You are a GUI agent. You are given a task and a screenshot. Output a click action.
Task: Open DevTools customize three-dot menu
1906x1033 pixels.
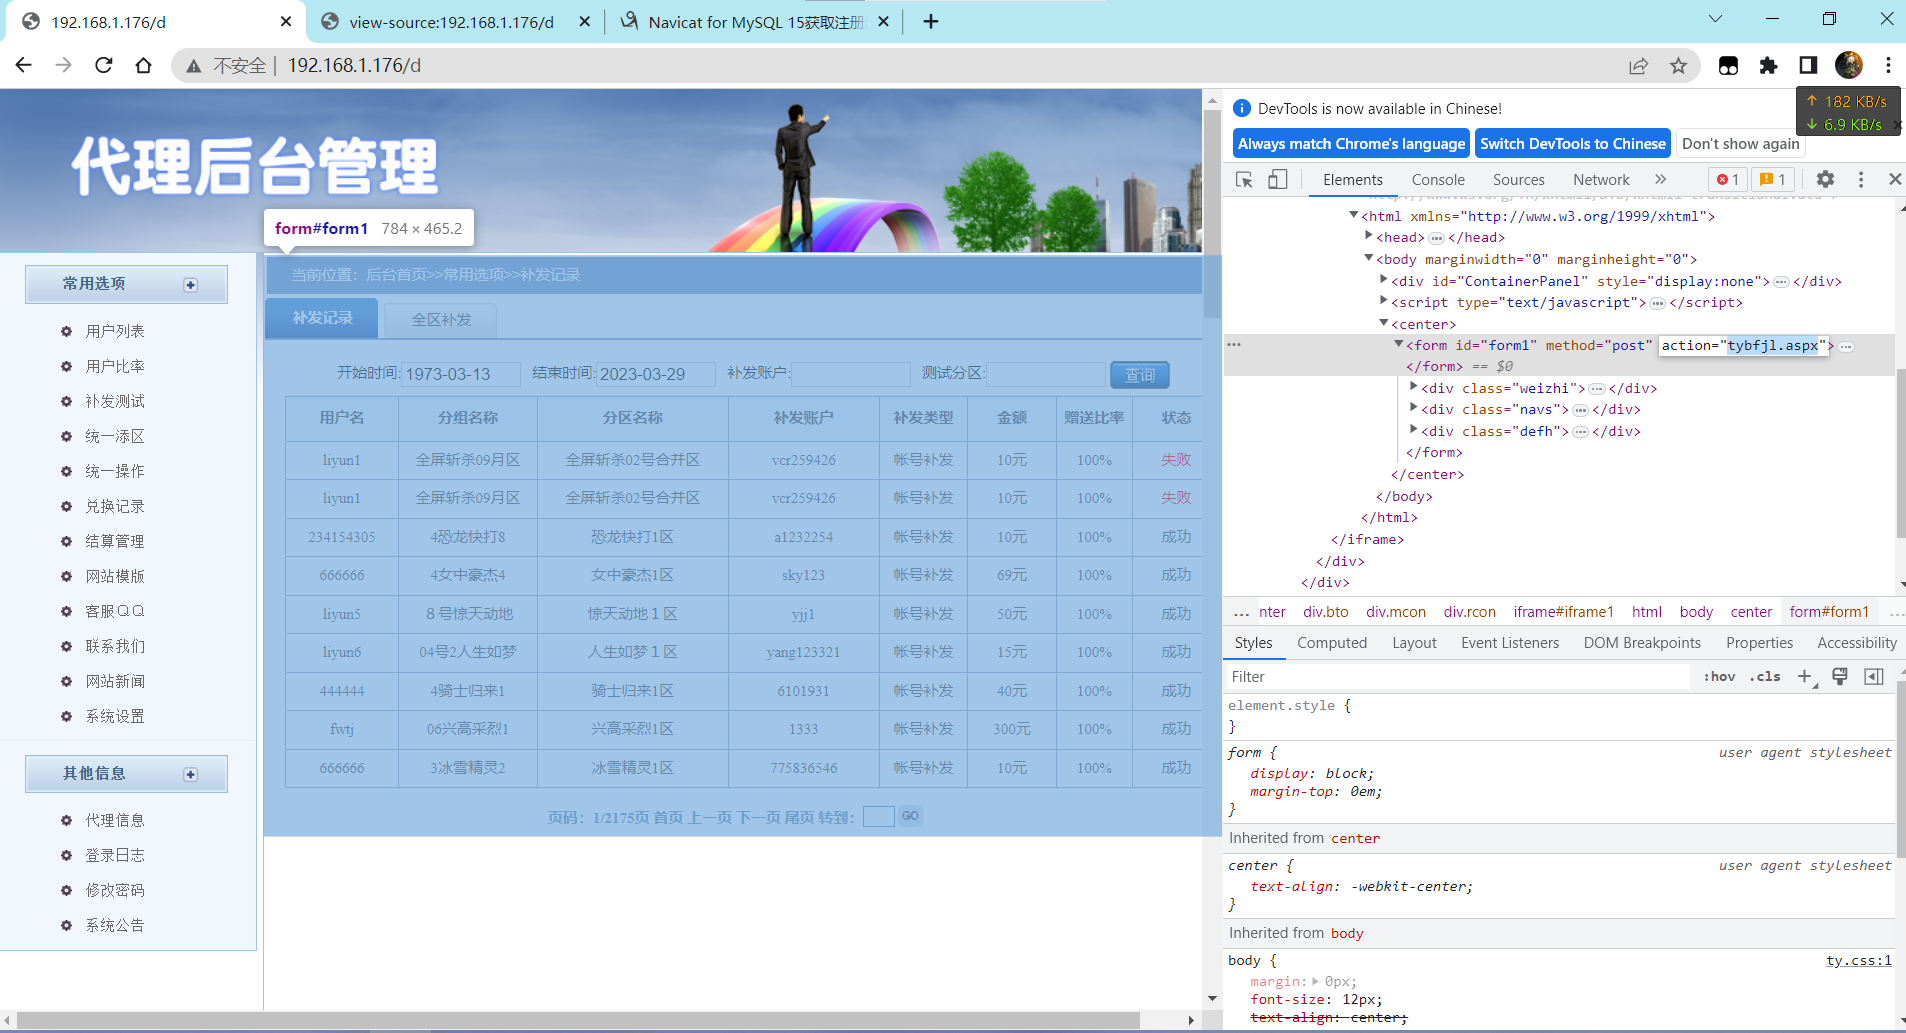pos(1860,179)
